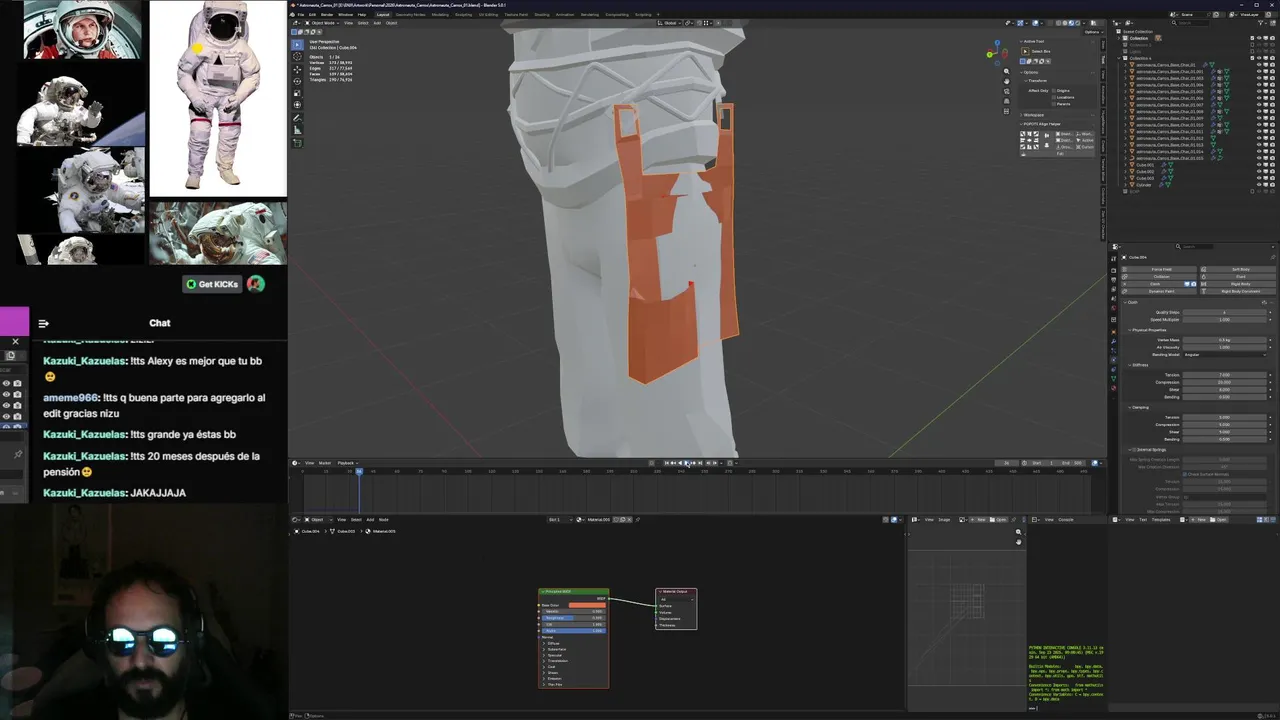This screenshot has height=720, width=1280.
Task: Open the Edit menu
Action: point(312,14)
